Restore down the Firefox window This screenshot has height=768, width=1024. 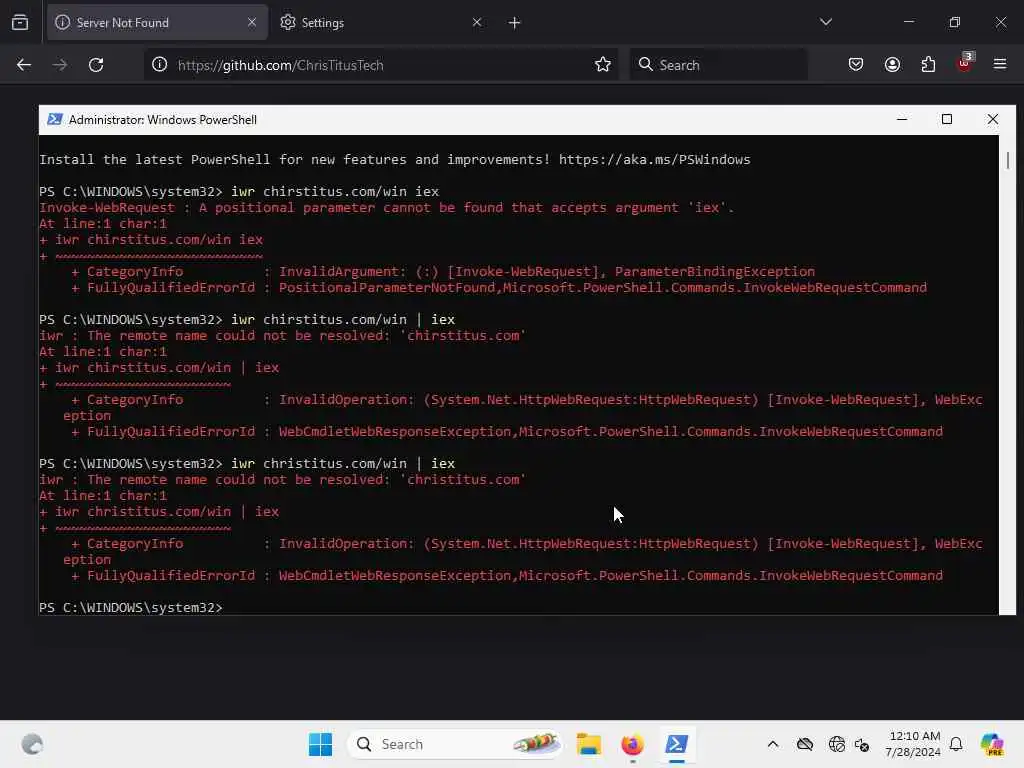click(x=955, y=22)
